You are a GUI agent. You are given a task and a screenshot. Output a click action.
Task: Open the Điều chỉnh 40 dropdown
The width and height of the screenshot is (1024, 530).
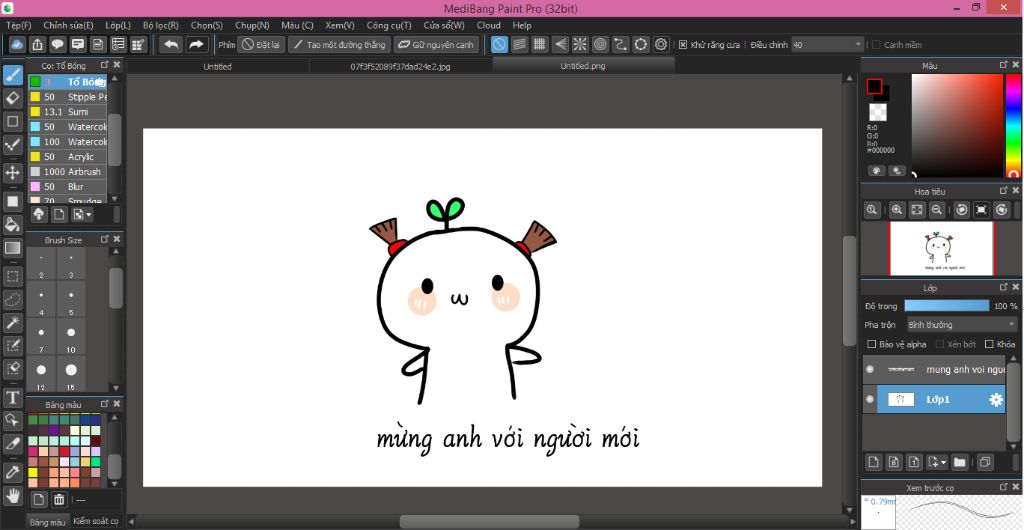[827, 44]
